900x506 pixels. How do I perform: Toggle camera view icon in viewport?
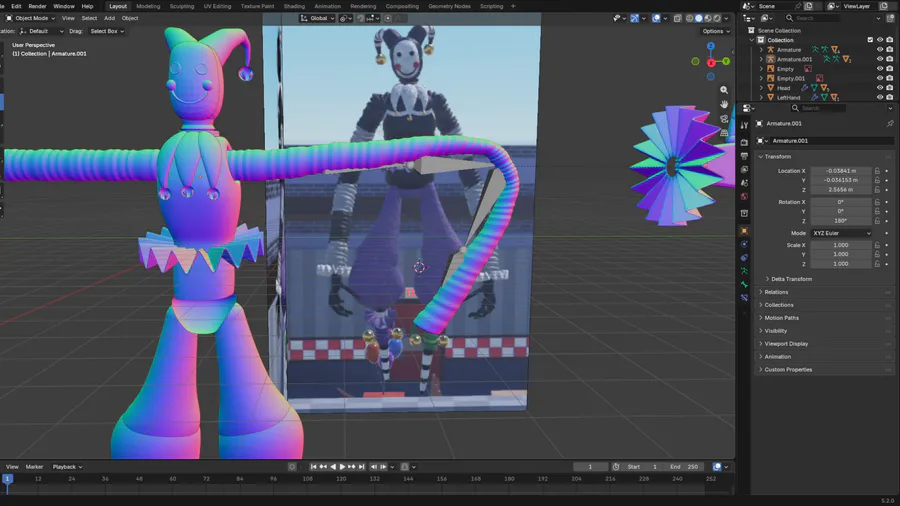pyautogui.click(x=724, y=119)
